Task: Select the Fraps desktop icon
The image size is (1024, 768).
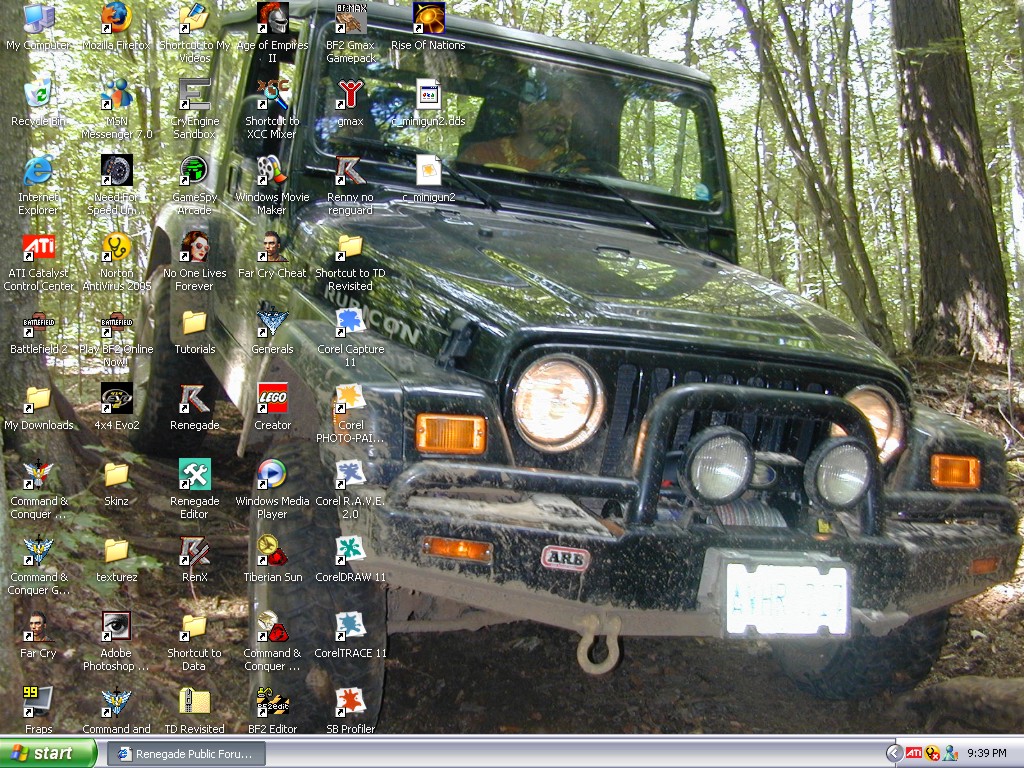Action: pos(38,702)
